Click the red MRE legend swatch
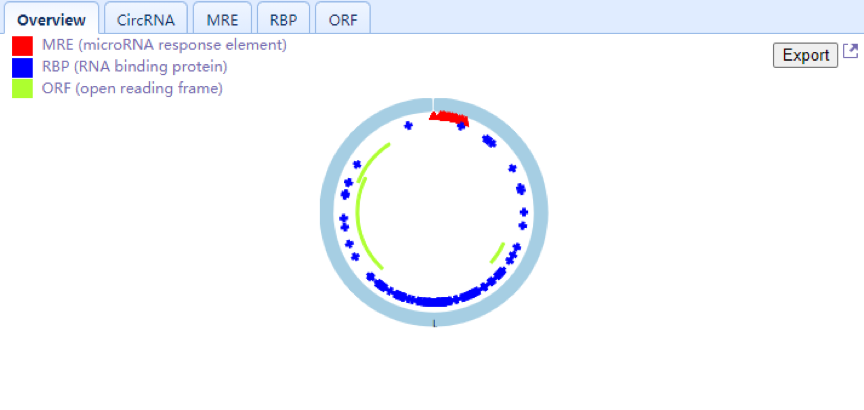 pos(22,46)
